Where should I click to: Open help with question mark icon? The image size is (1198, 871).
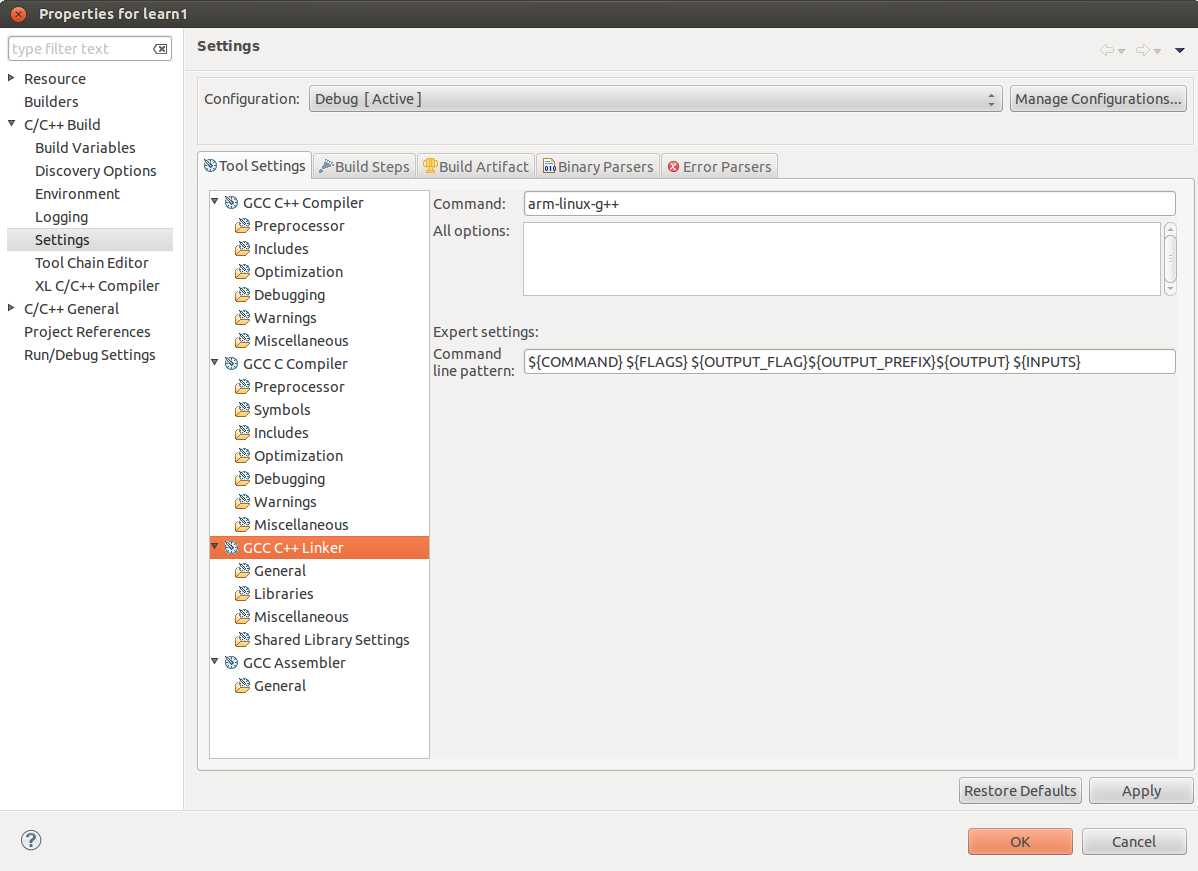(x=31, y=840)
